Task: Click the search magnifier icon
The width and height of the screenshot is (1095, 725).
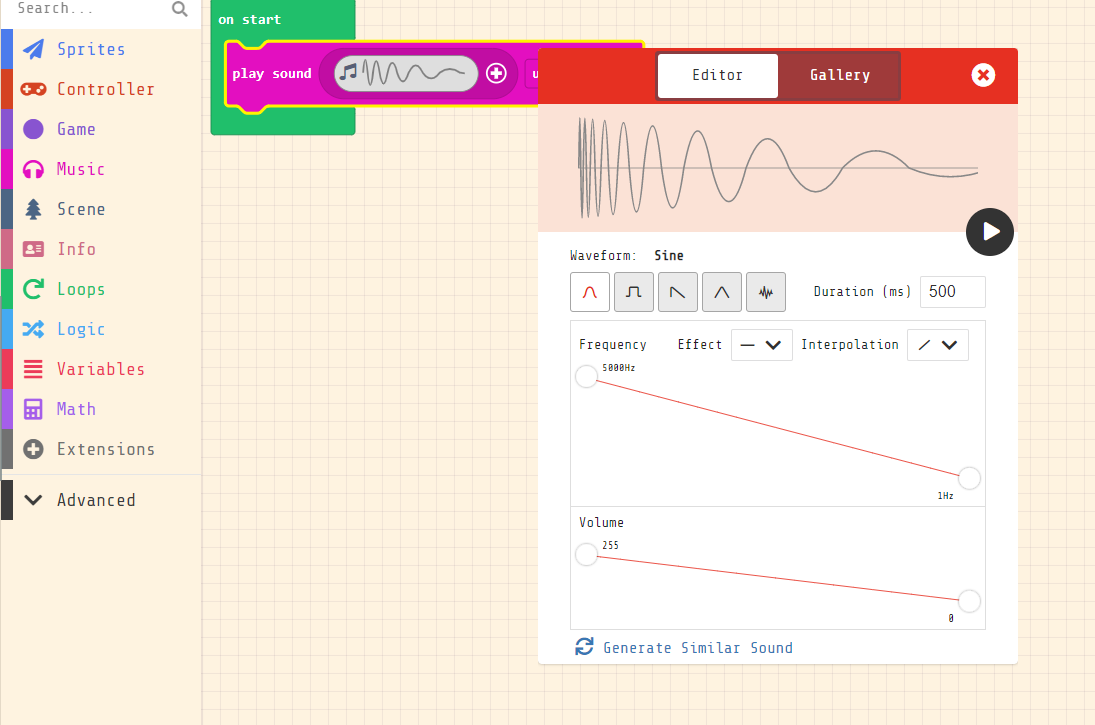Action: pos(179,9)
